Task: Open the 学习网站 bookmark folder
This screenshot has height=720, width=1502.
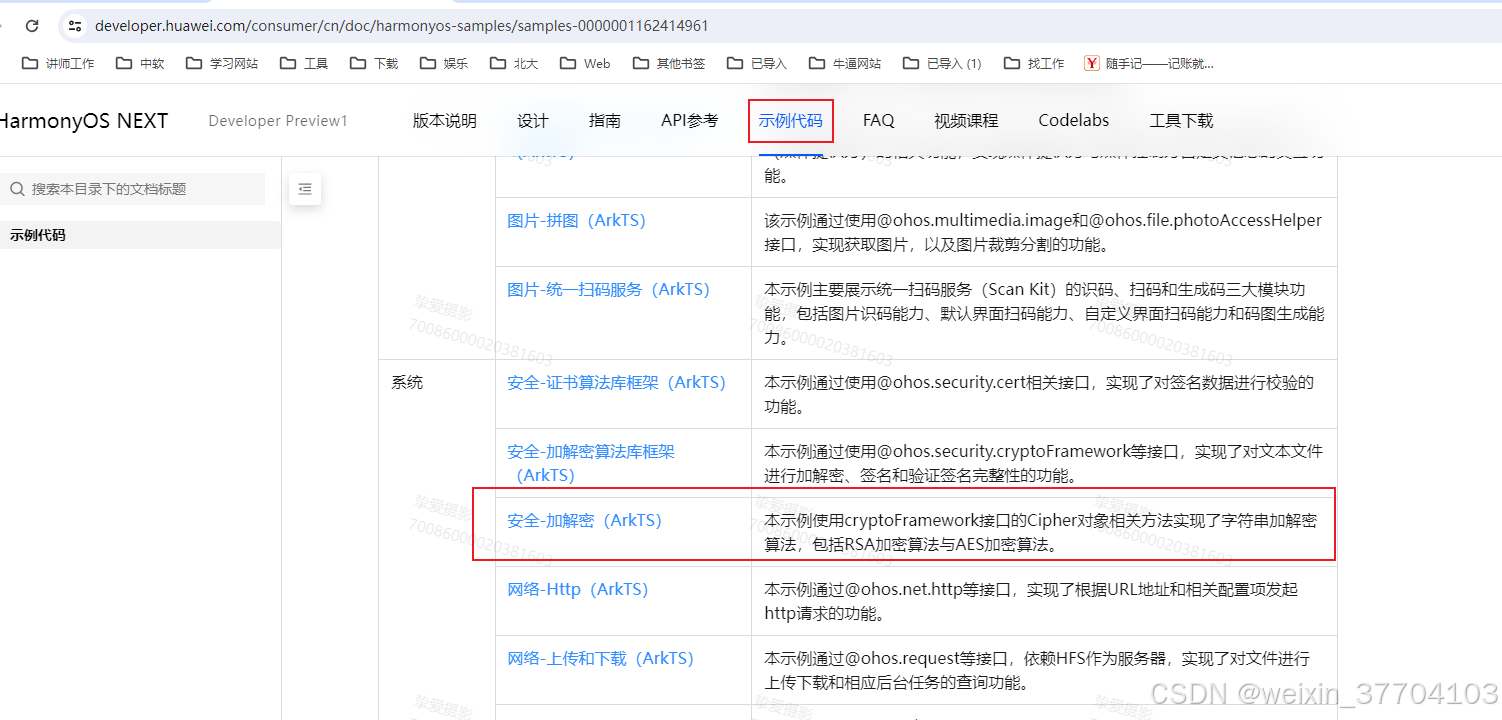Action: point(222,63)
